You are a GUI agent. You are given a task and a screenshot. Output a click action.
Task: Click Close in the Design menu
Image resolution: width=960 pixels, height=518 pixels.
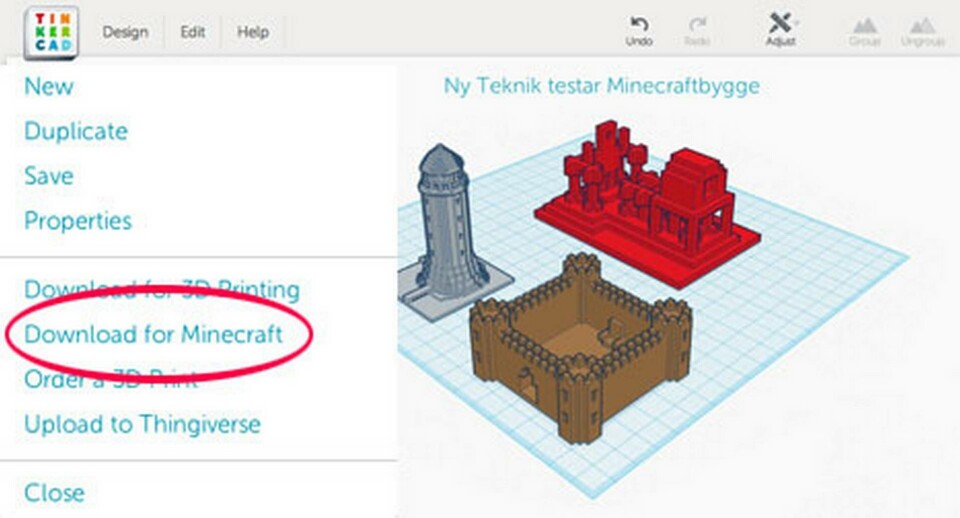coord(54,493)
